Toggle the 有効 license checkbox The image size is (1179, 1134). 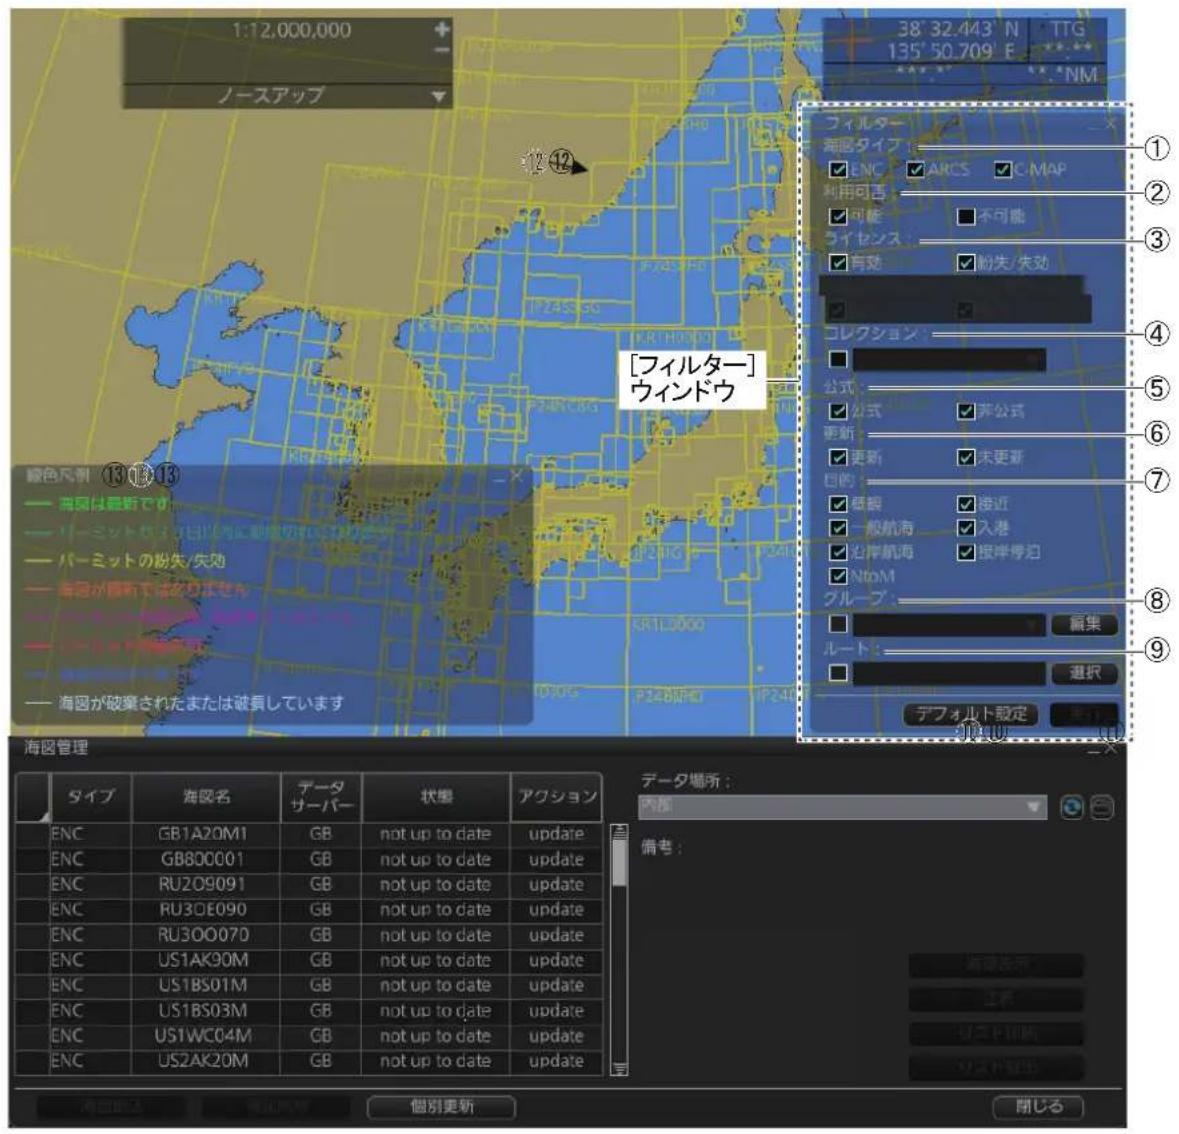tap(838, 262)
